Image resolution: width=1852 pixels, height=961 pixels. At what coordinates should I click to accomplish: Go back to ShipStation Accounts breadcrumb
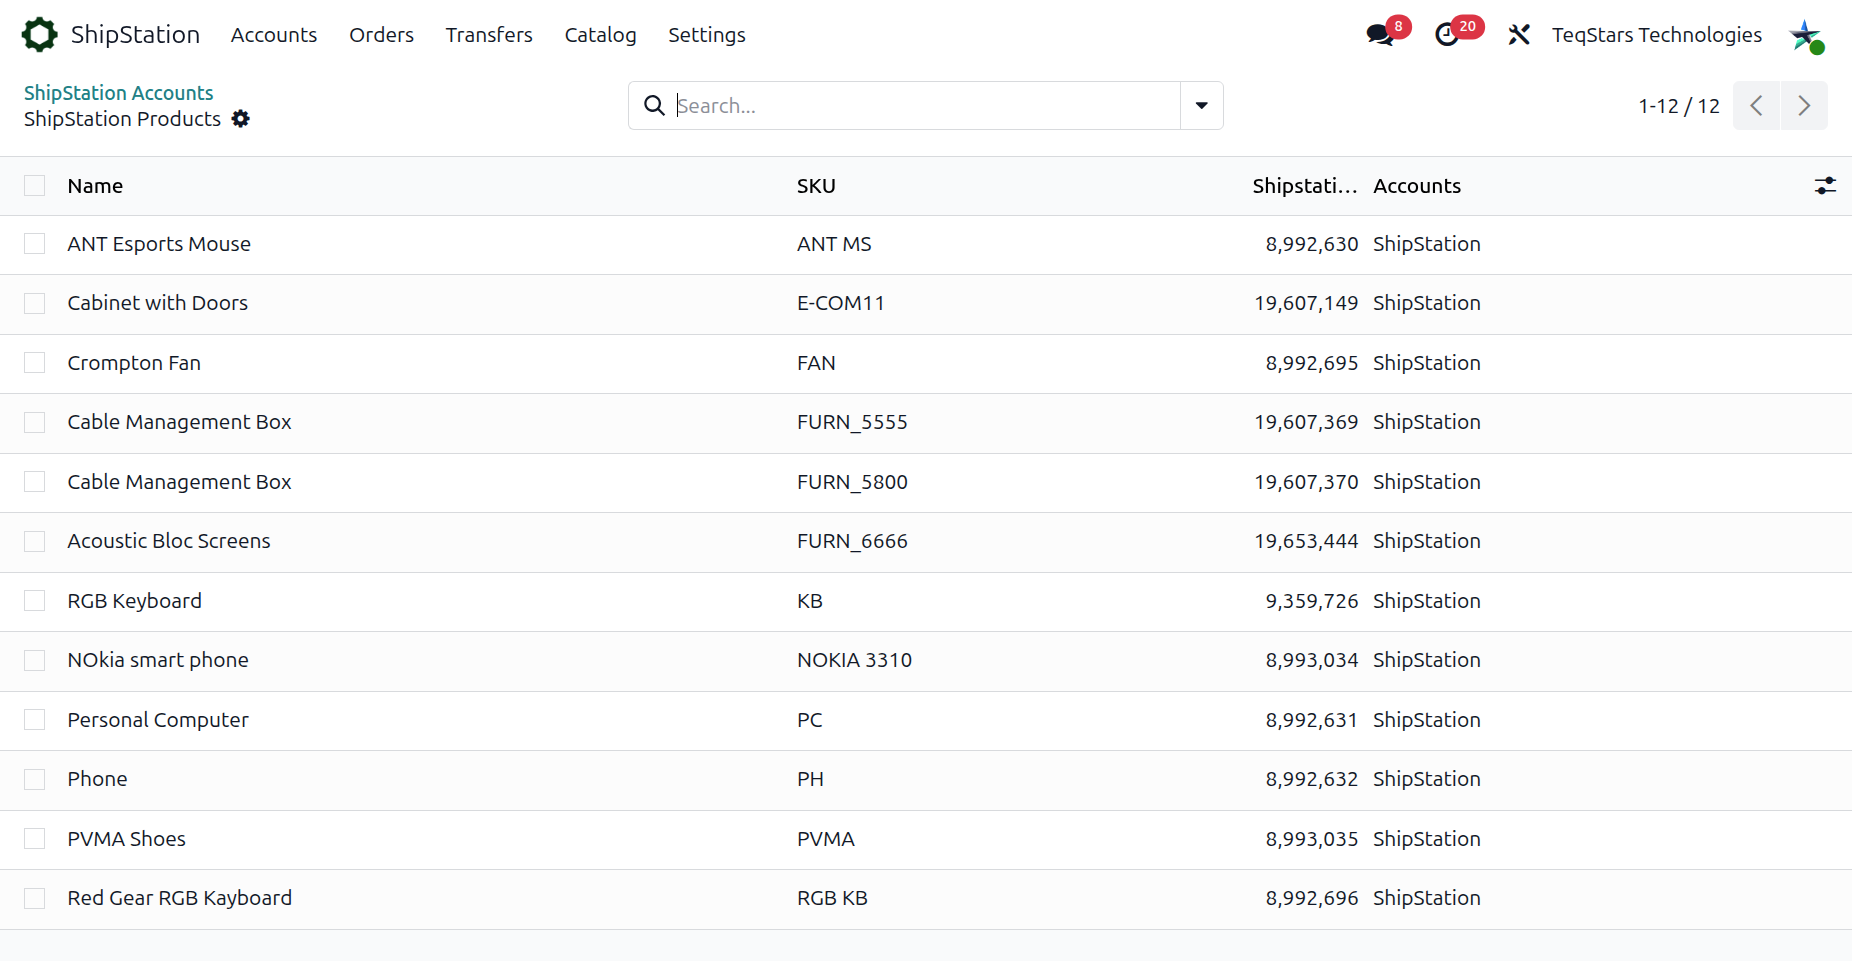[x=119, y=93]
